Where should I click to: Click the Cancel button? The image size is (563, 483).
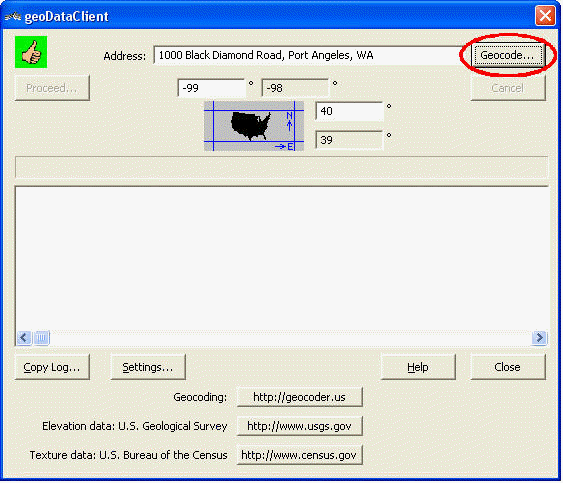click(508, 88)
